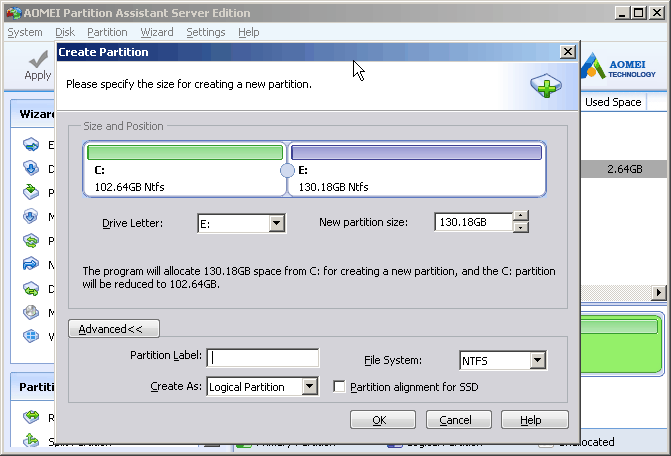The width and height of the screenshot is (671, 456).
Task: Click the eighth wizard disc icon in sidebar
Action: tap(31, 312)
